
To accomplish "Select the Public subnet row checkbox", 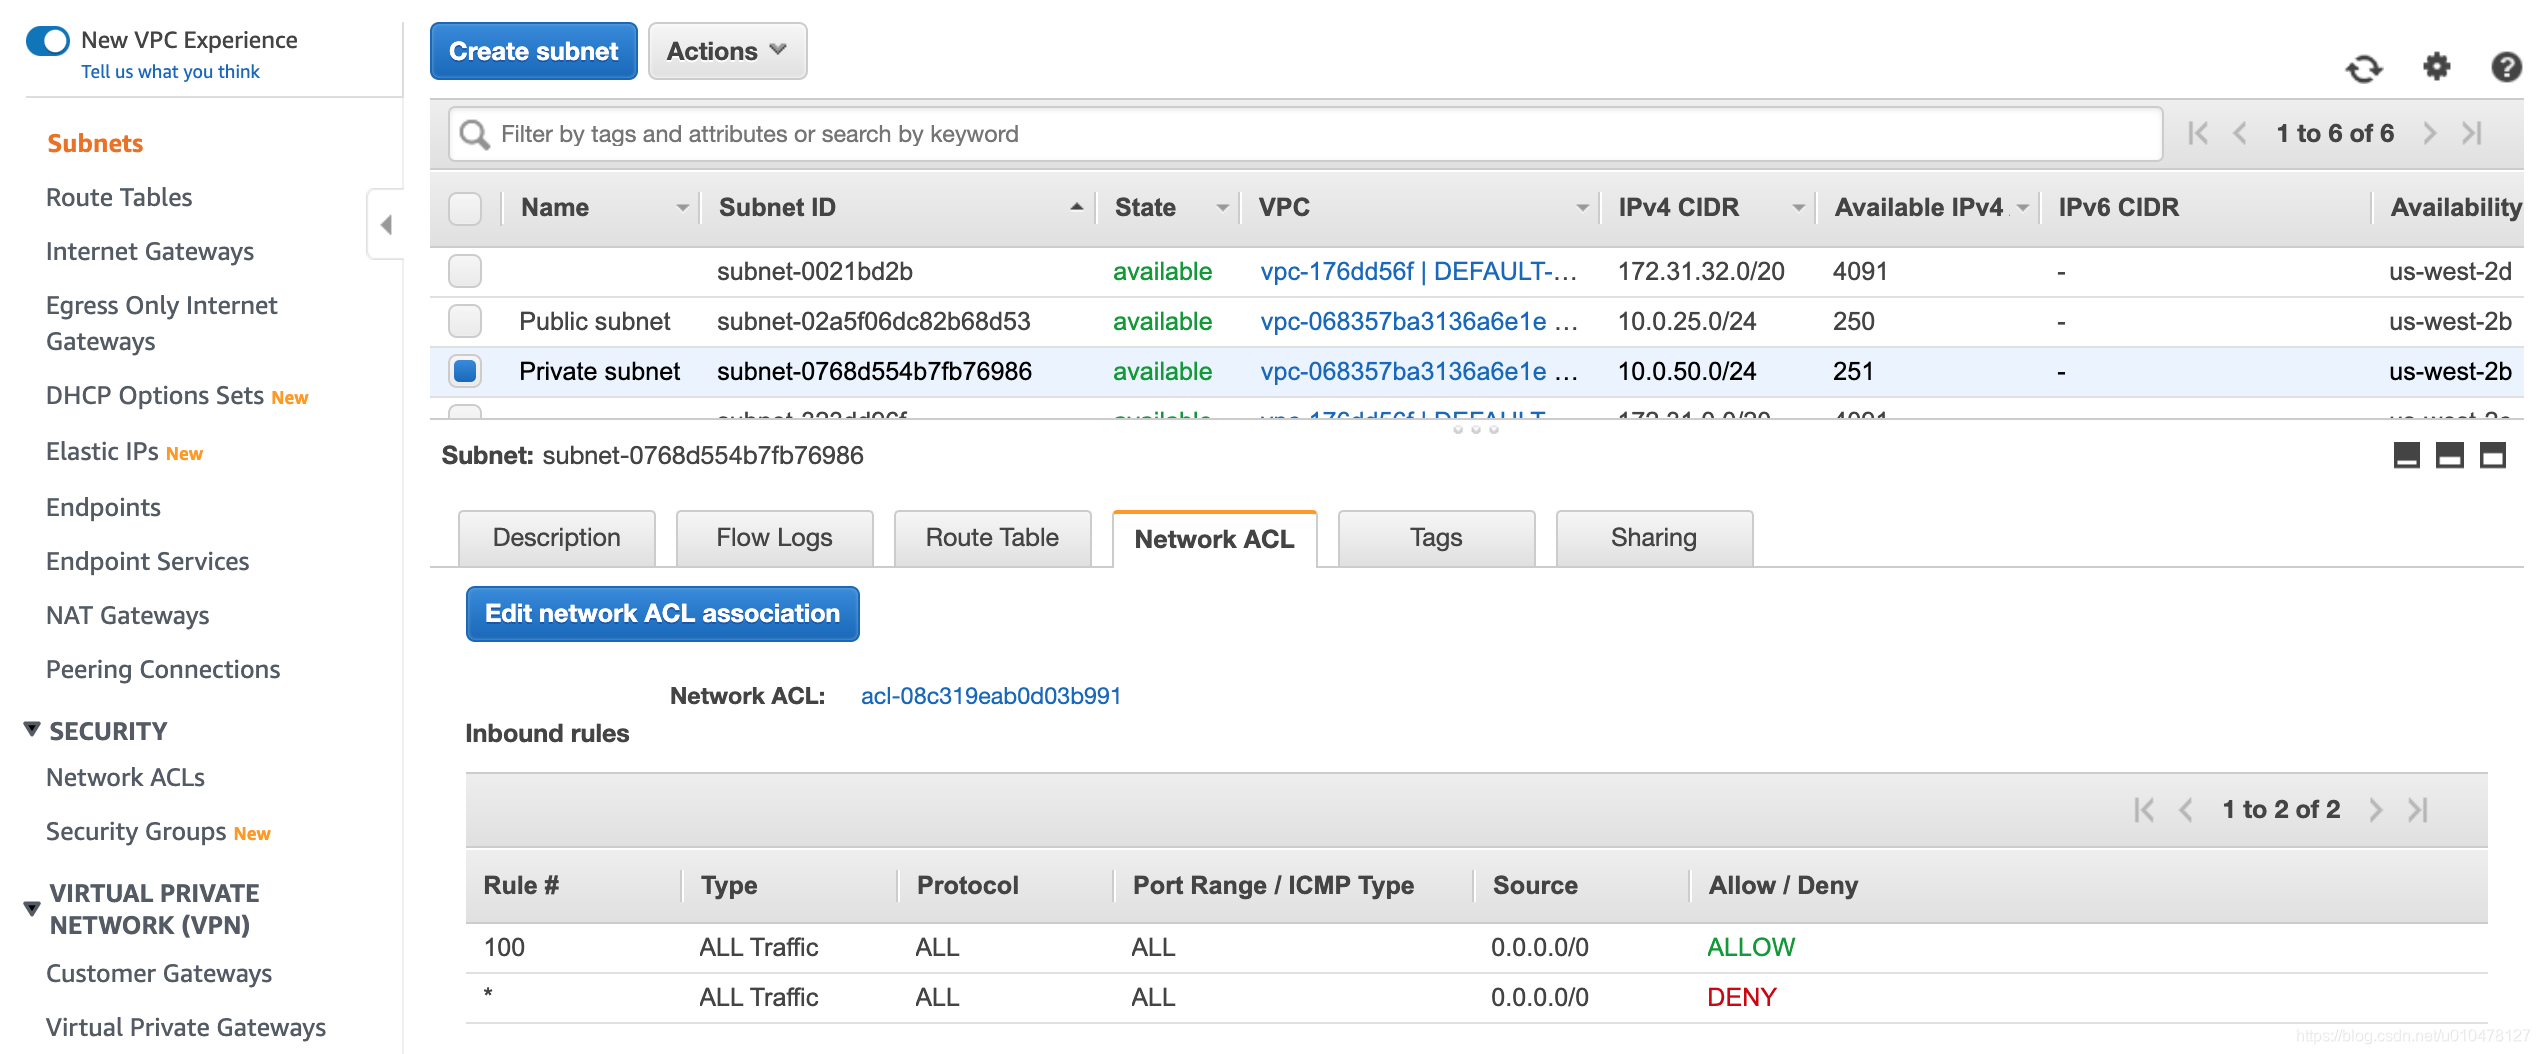I will pyautogui.click(x=465, y=321).
